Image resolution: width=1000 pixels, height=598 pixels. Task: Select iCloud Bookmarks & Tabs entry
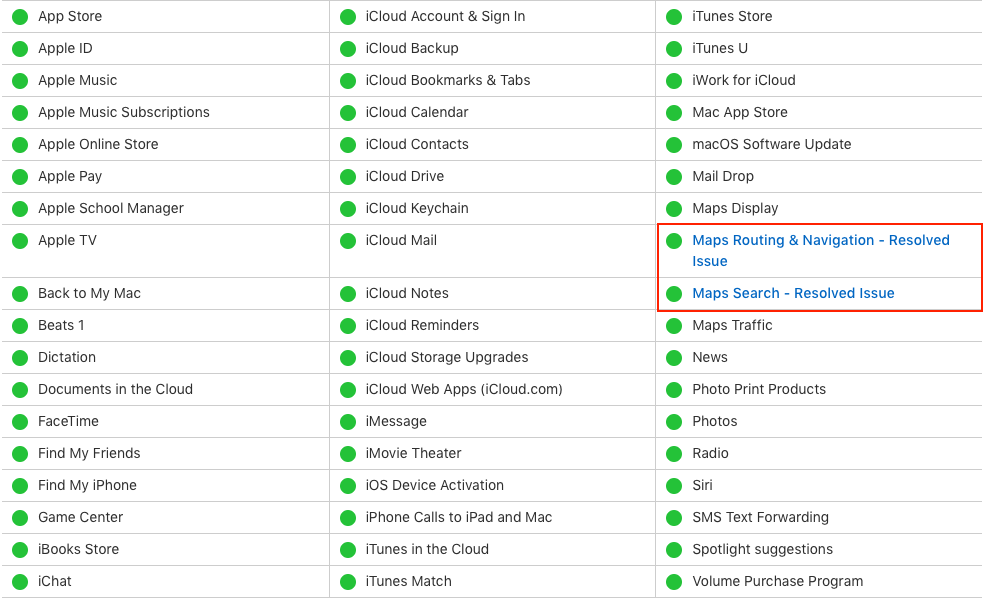coord(448,80)
